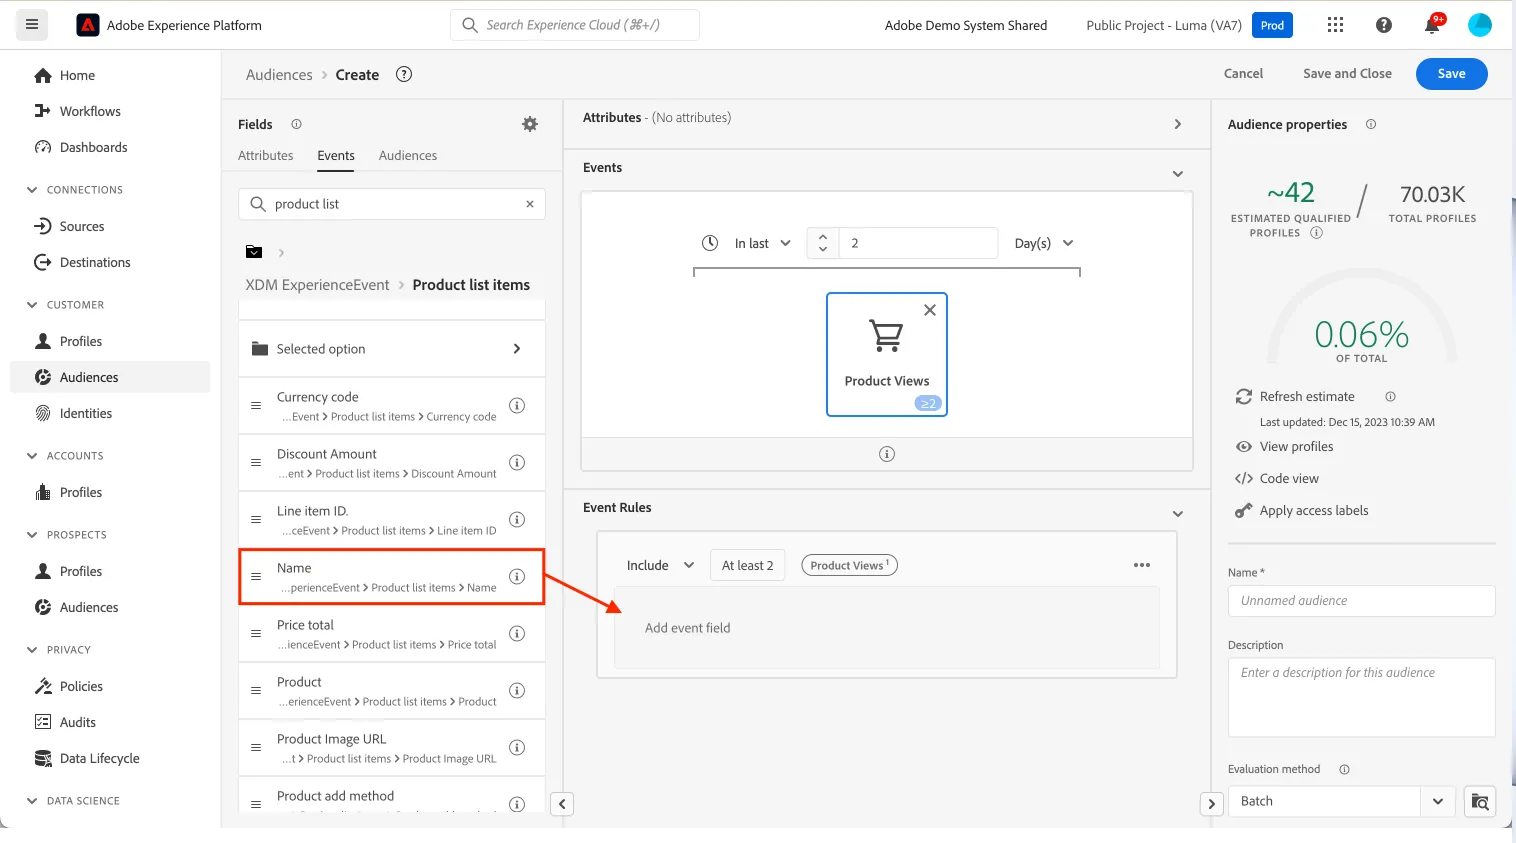This screenshot has width=1516, height=843.
Task: Cancel audience creation
Action: (1243, 73)
